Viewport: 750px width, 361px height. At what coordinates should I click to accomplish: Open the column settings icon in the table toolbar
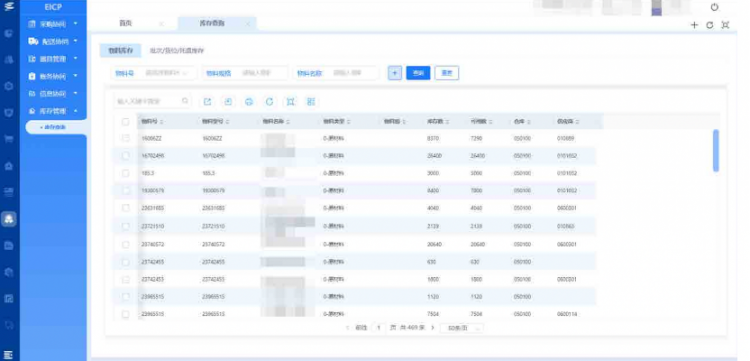311,101
